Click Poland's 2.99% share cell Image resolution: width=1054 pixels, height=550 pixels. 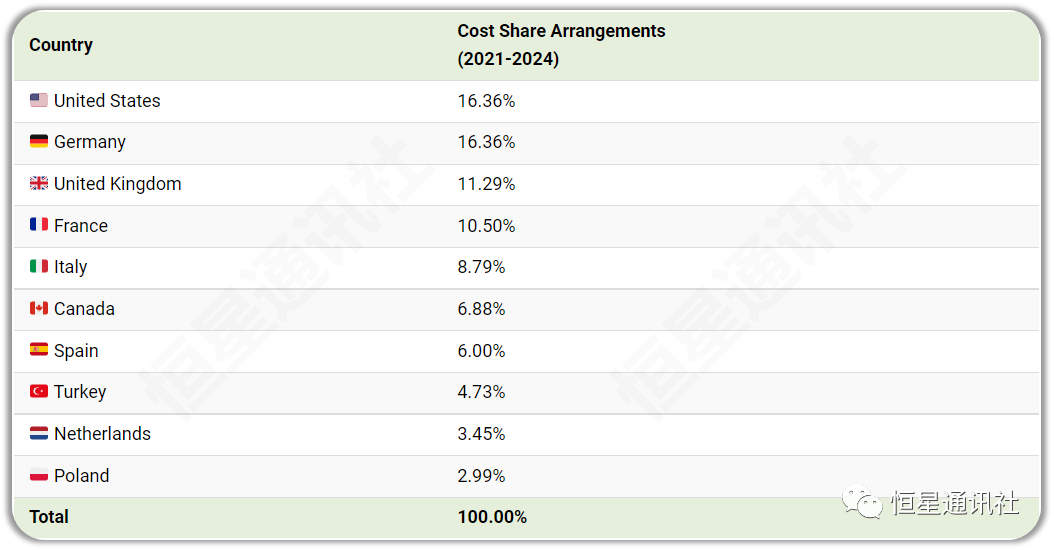(481, 475)
